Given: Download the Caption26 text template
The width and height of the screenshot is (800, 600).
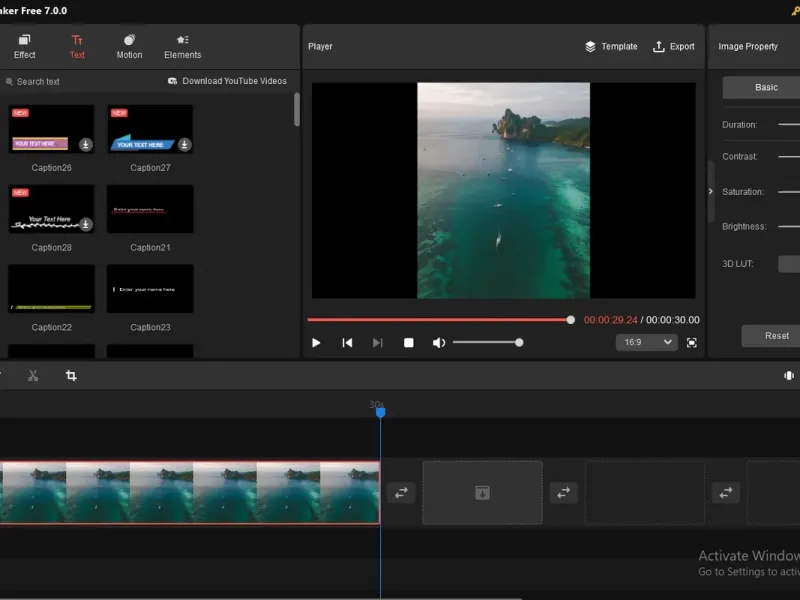Looking at the screenshot, I should coord(86,145).
